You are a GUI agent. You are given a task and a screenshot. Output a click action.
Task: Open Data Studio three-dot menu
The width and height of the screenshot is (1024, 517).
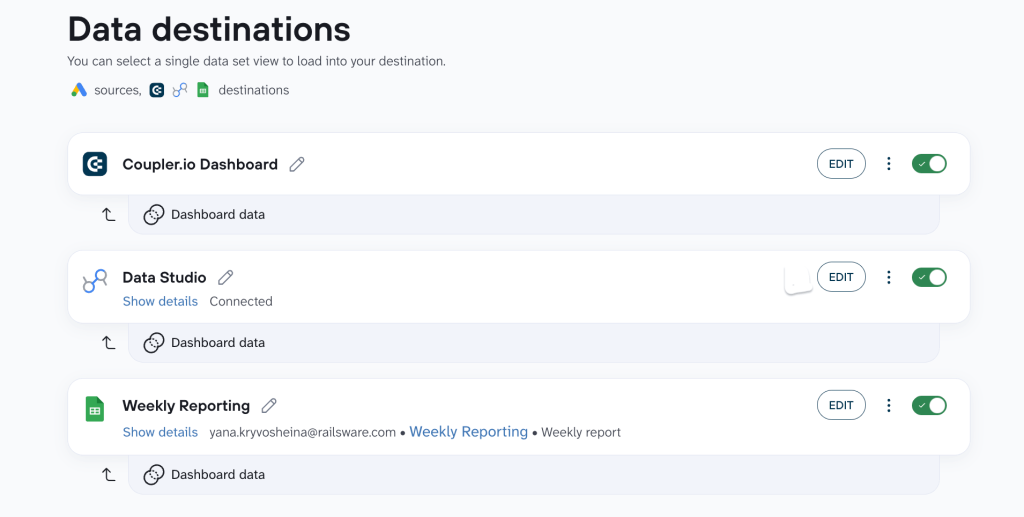pyautogui.click(x=888, y=277)
